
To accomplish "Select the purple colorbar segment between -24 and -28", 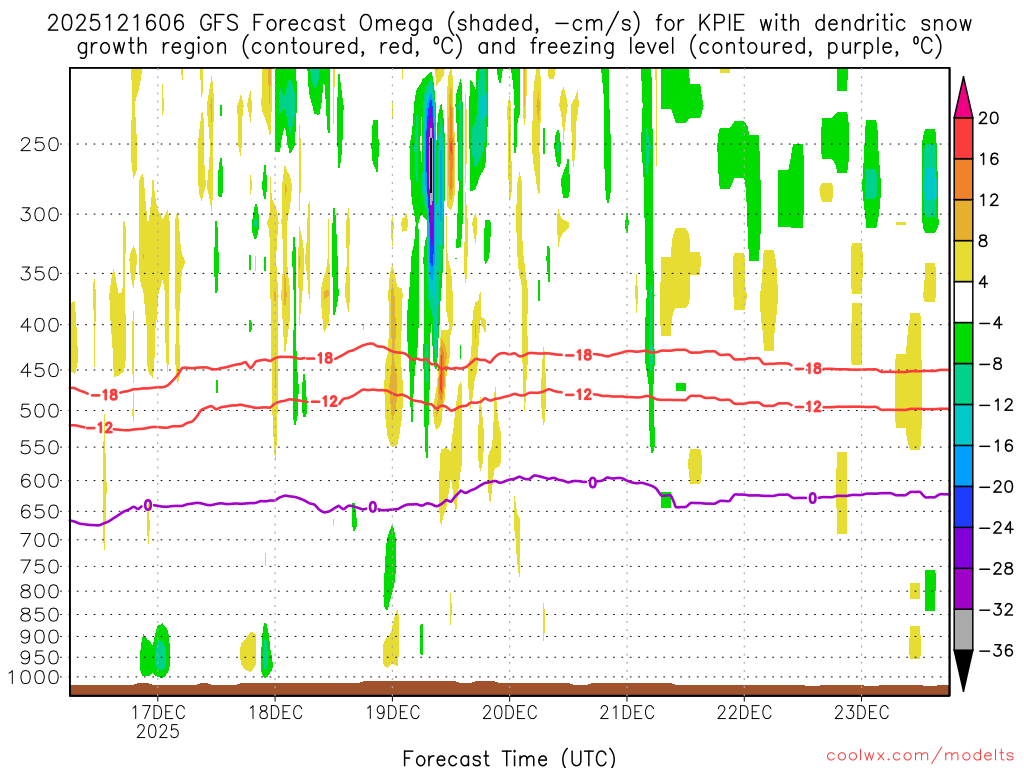I will point(965,547).
